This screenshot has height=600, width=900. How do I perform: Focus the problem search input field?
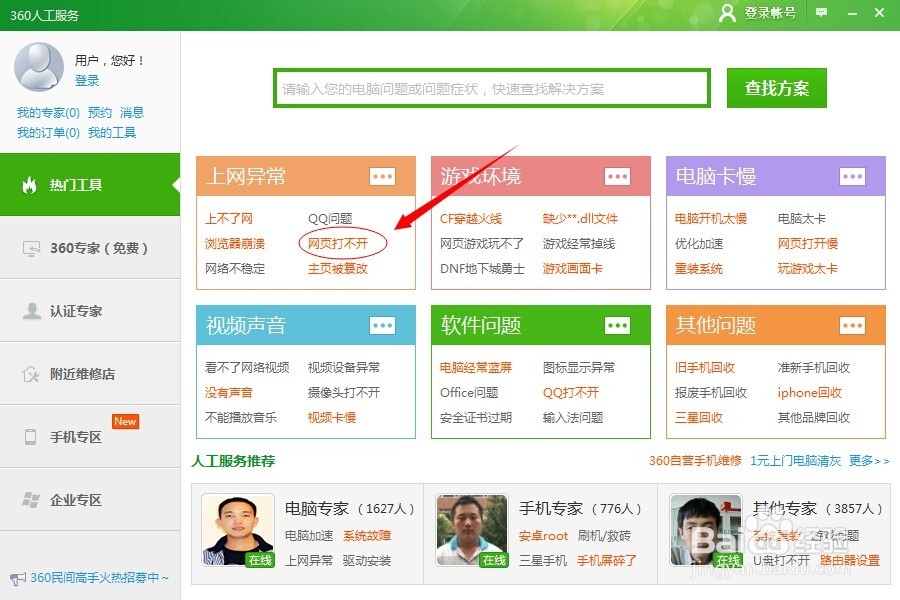pyautogui.click(x=492, y=88)
